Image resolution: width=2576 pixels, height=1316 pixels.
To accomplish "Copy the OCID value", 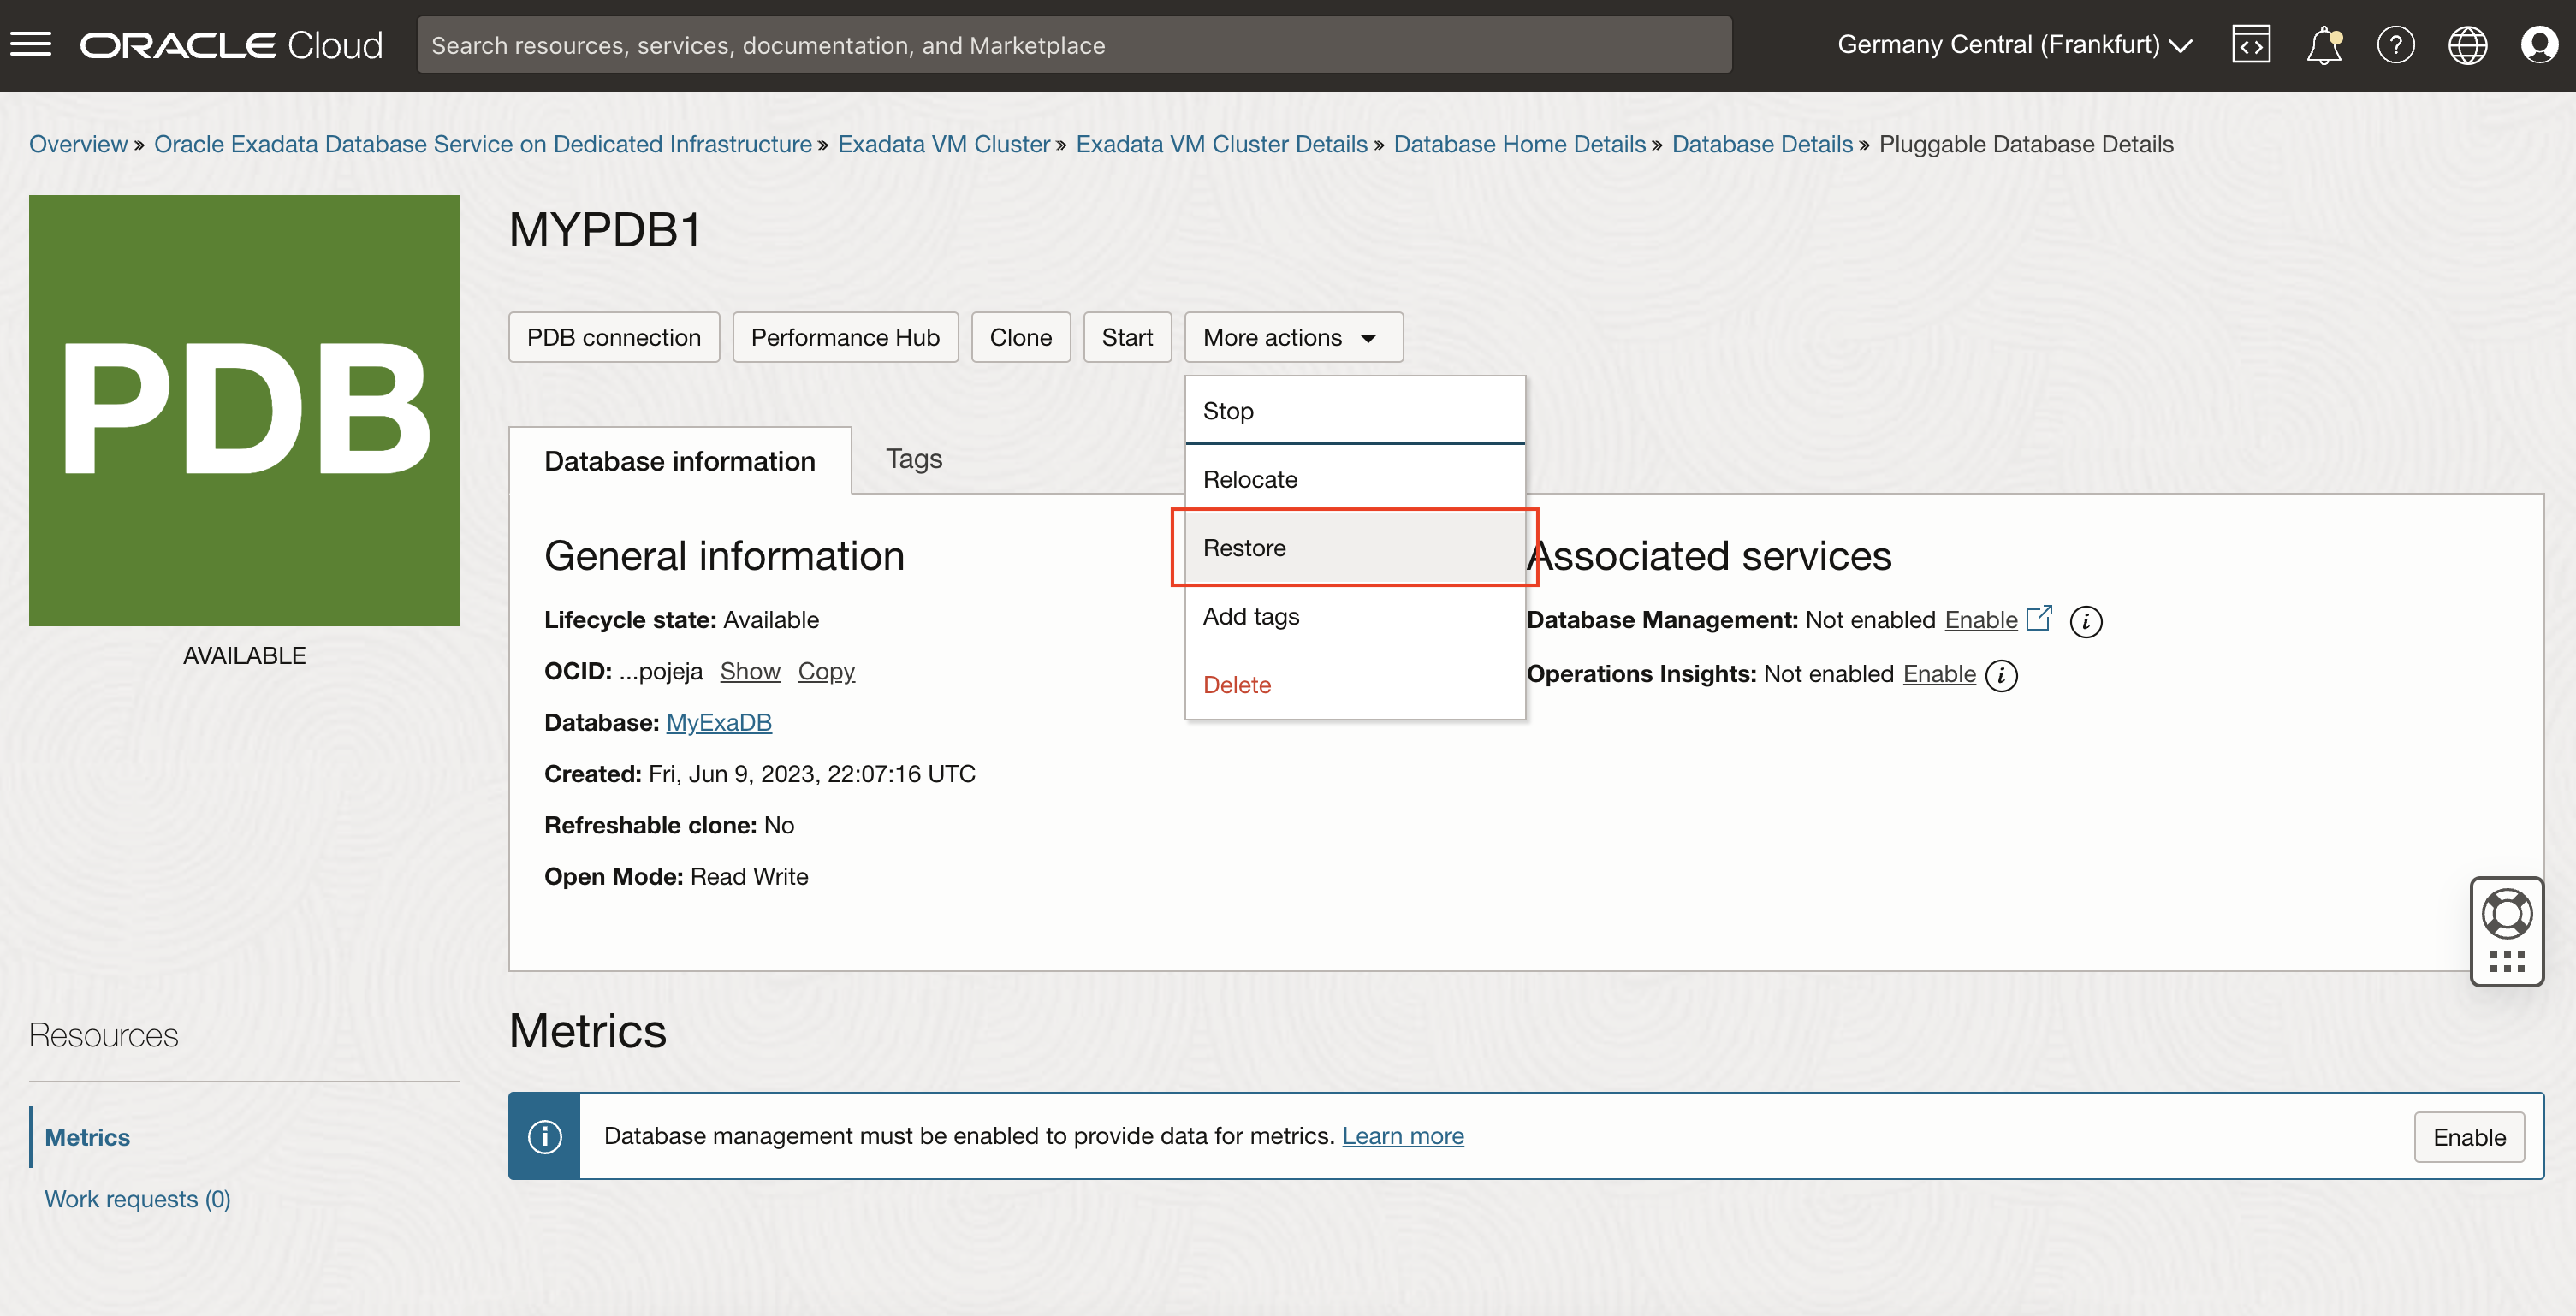I will [826, 671].
